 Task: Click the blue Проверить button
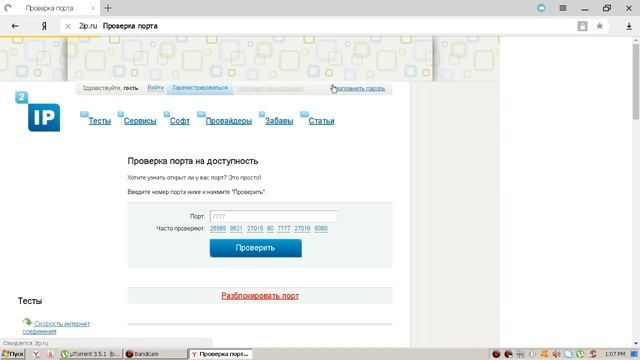[256, 248]
